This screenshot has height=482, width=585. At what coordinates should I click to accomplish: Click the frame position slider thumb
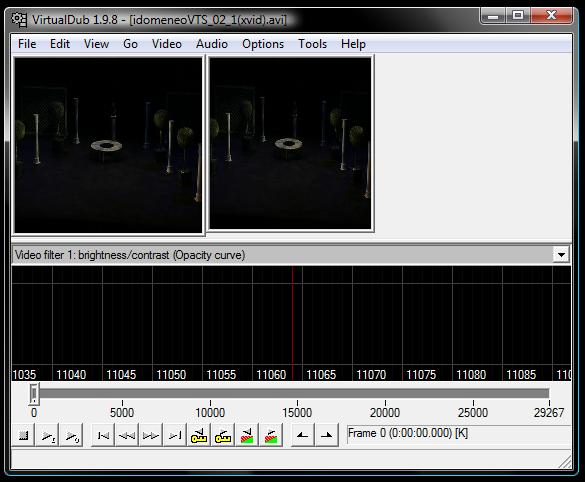34,394
